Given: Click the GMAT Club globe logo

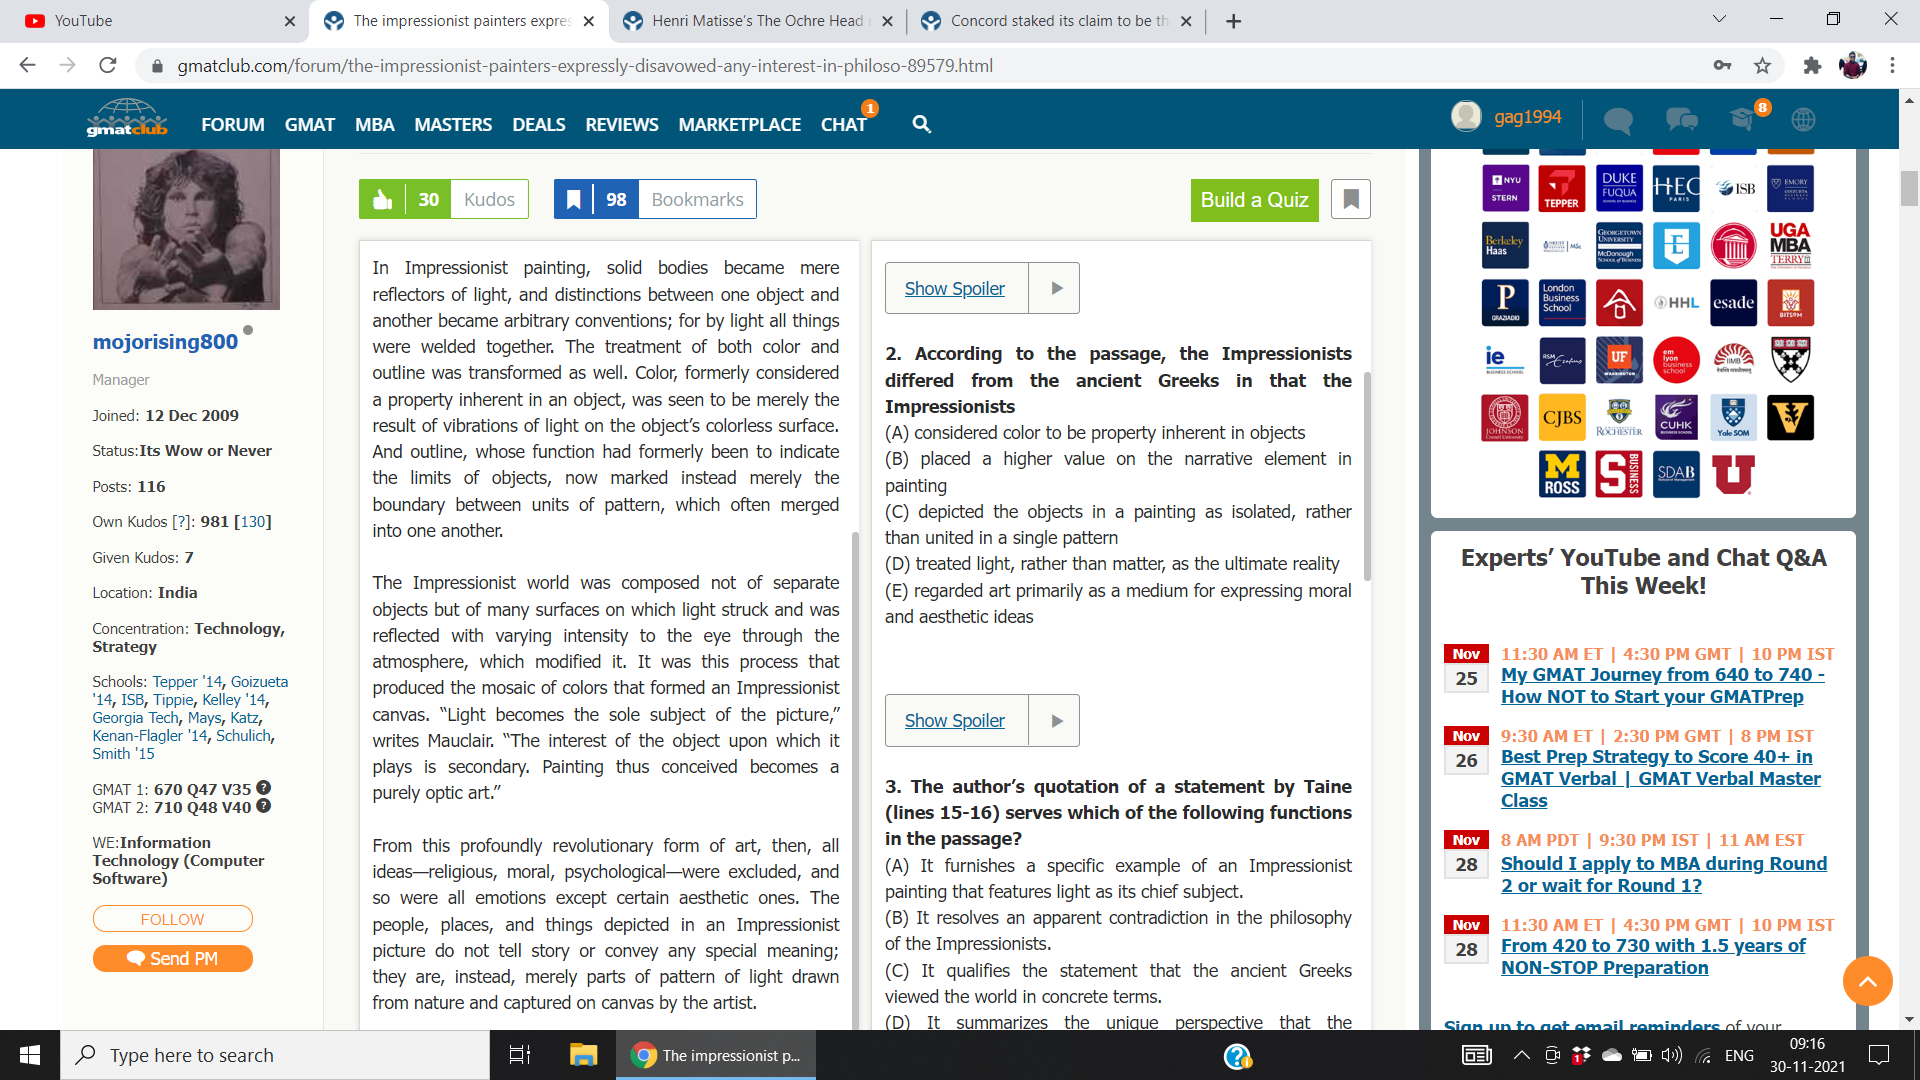Looking at the screenshot, I should coord(127,117).
